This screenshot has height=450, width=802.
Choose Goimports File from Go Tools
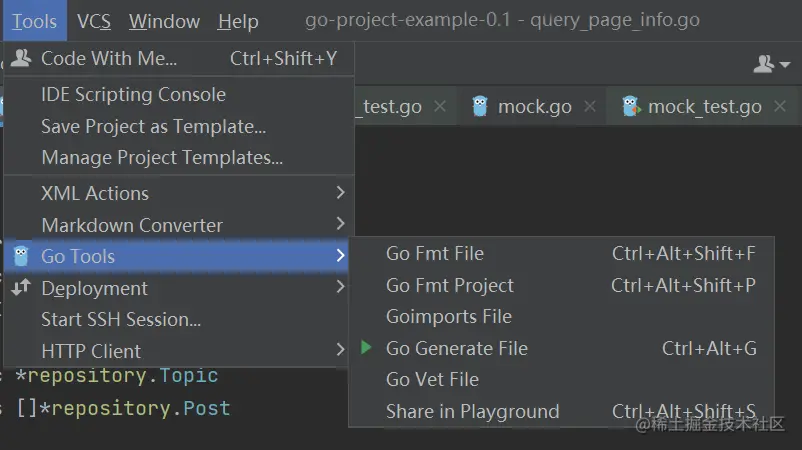(x=448, y=316)
